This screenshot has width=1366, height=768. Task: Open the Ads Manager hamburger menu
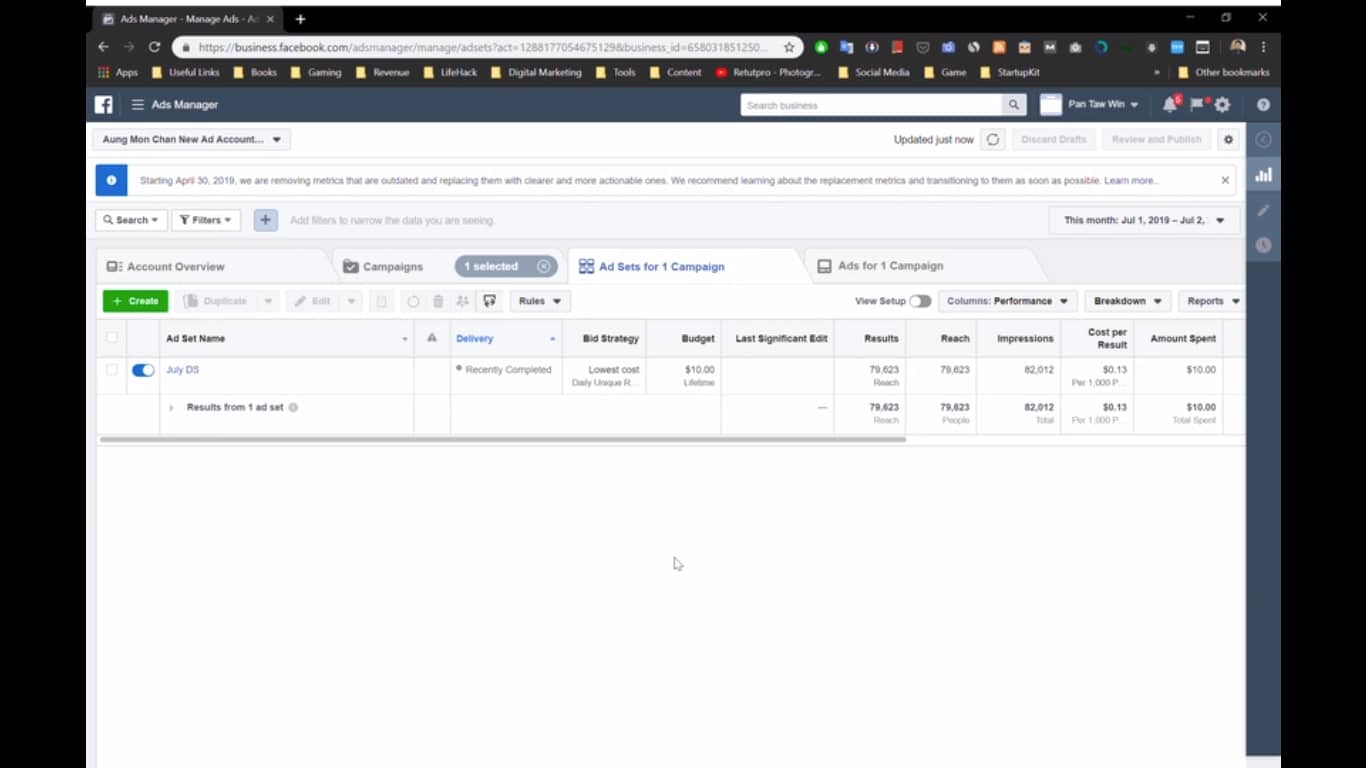pos(138,104)
